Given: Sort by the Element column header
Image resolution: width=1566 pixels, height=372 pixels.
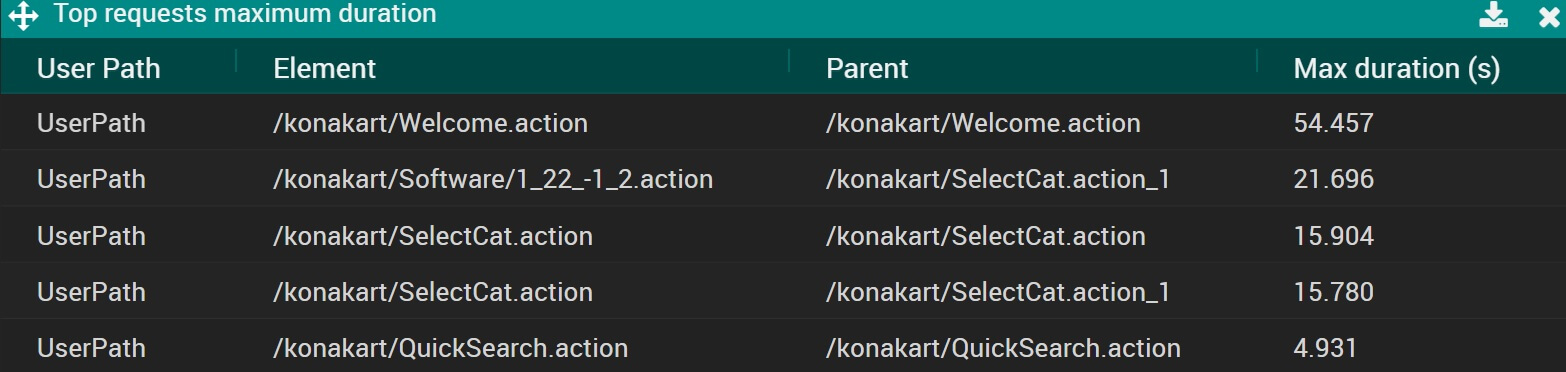Looking at the screenshot, I should (325, 68).
